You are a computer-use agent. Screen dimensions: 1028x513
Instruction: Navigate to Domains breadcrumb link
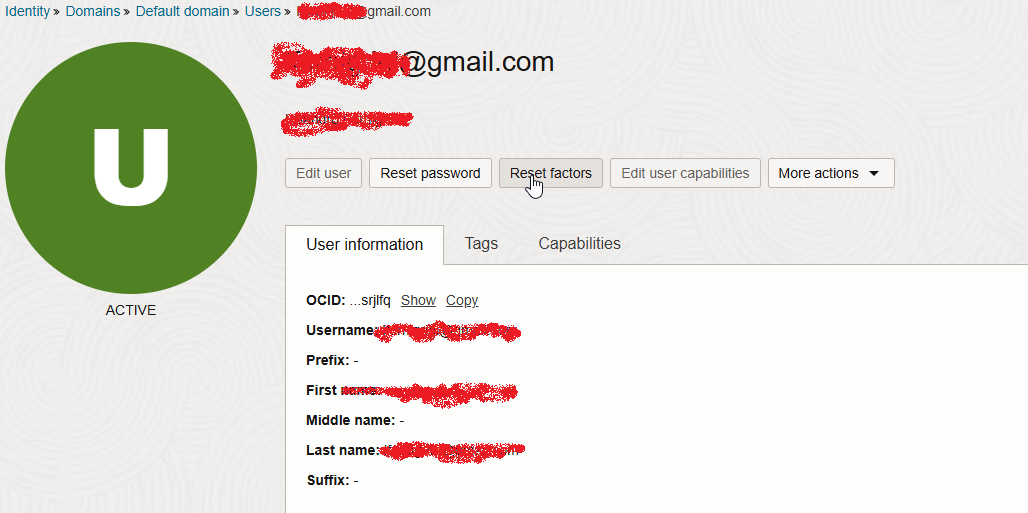point(93,12)
